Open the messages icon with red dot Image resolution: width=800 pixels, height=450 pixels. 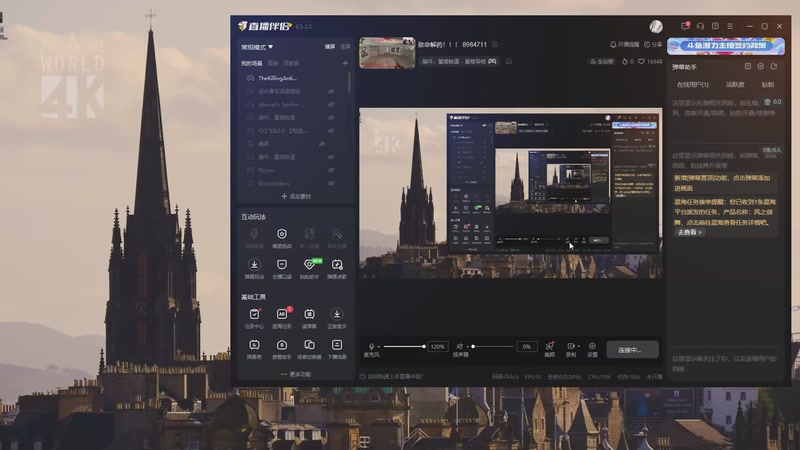coord(685,26)
